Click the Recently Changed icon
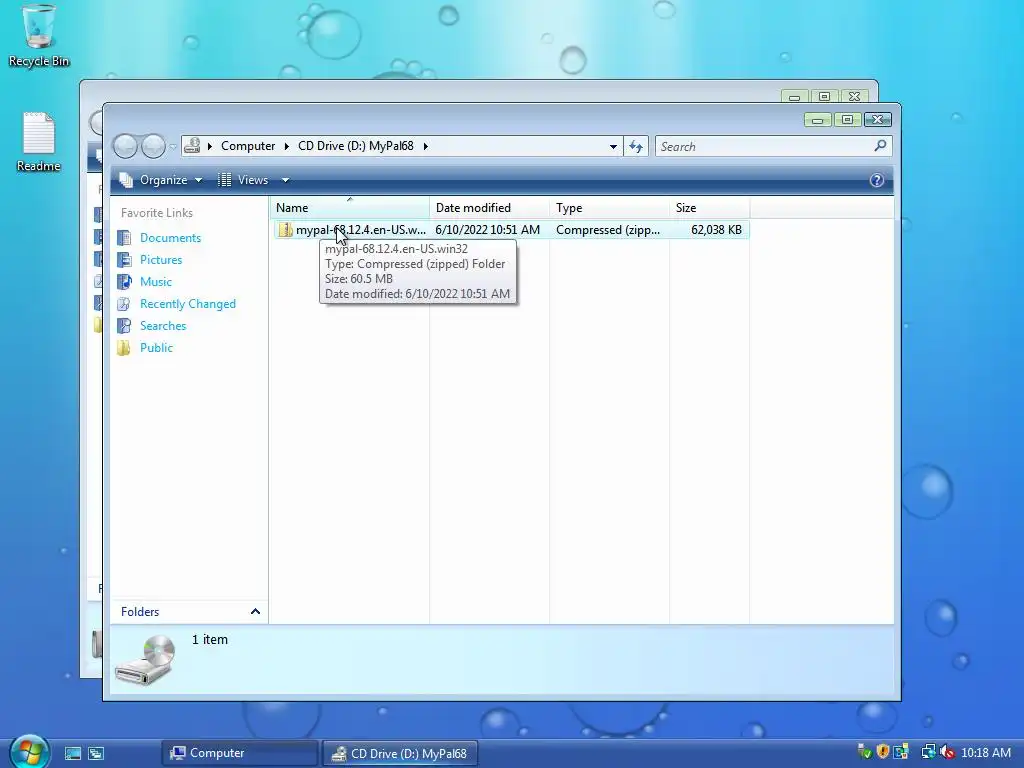The width and height of the screenshot is (1024, 768). point(124,304)
